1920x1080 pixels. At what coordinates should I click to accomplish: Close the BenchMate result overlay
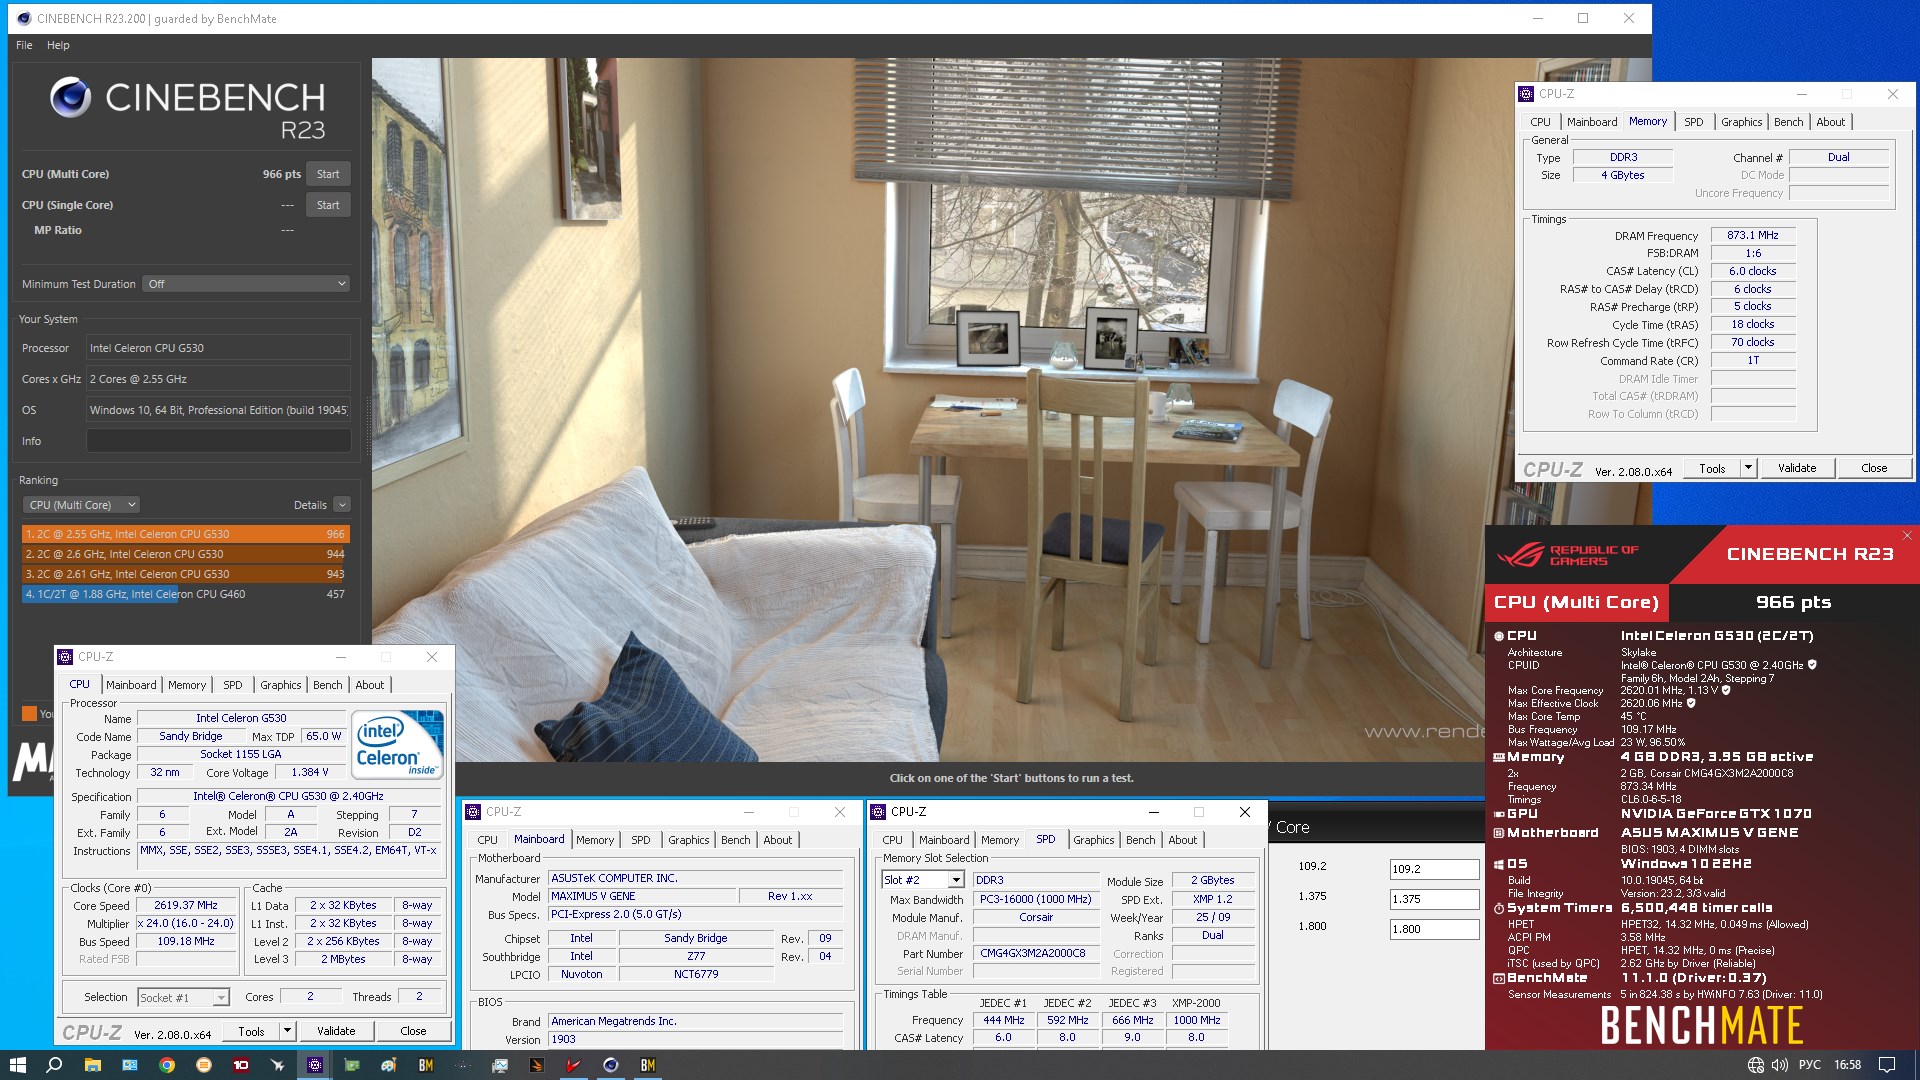[x=1907, y=536]
